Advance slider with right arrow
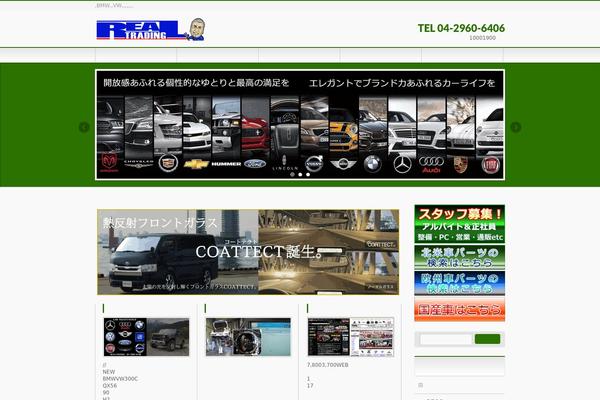This screenshot has width=600, height=400. pyautogui.click(x=515, y=127)
